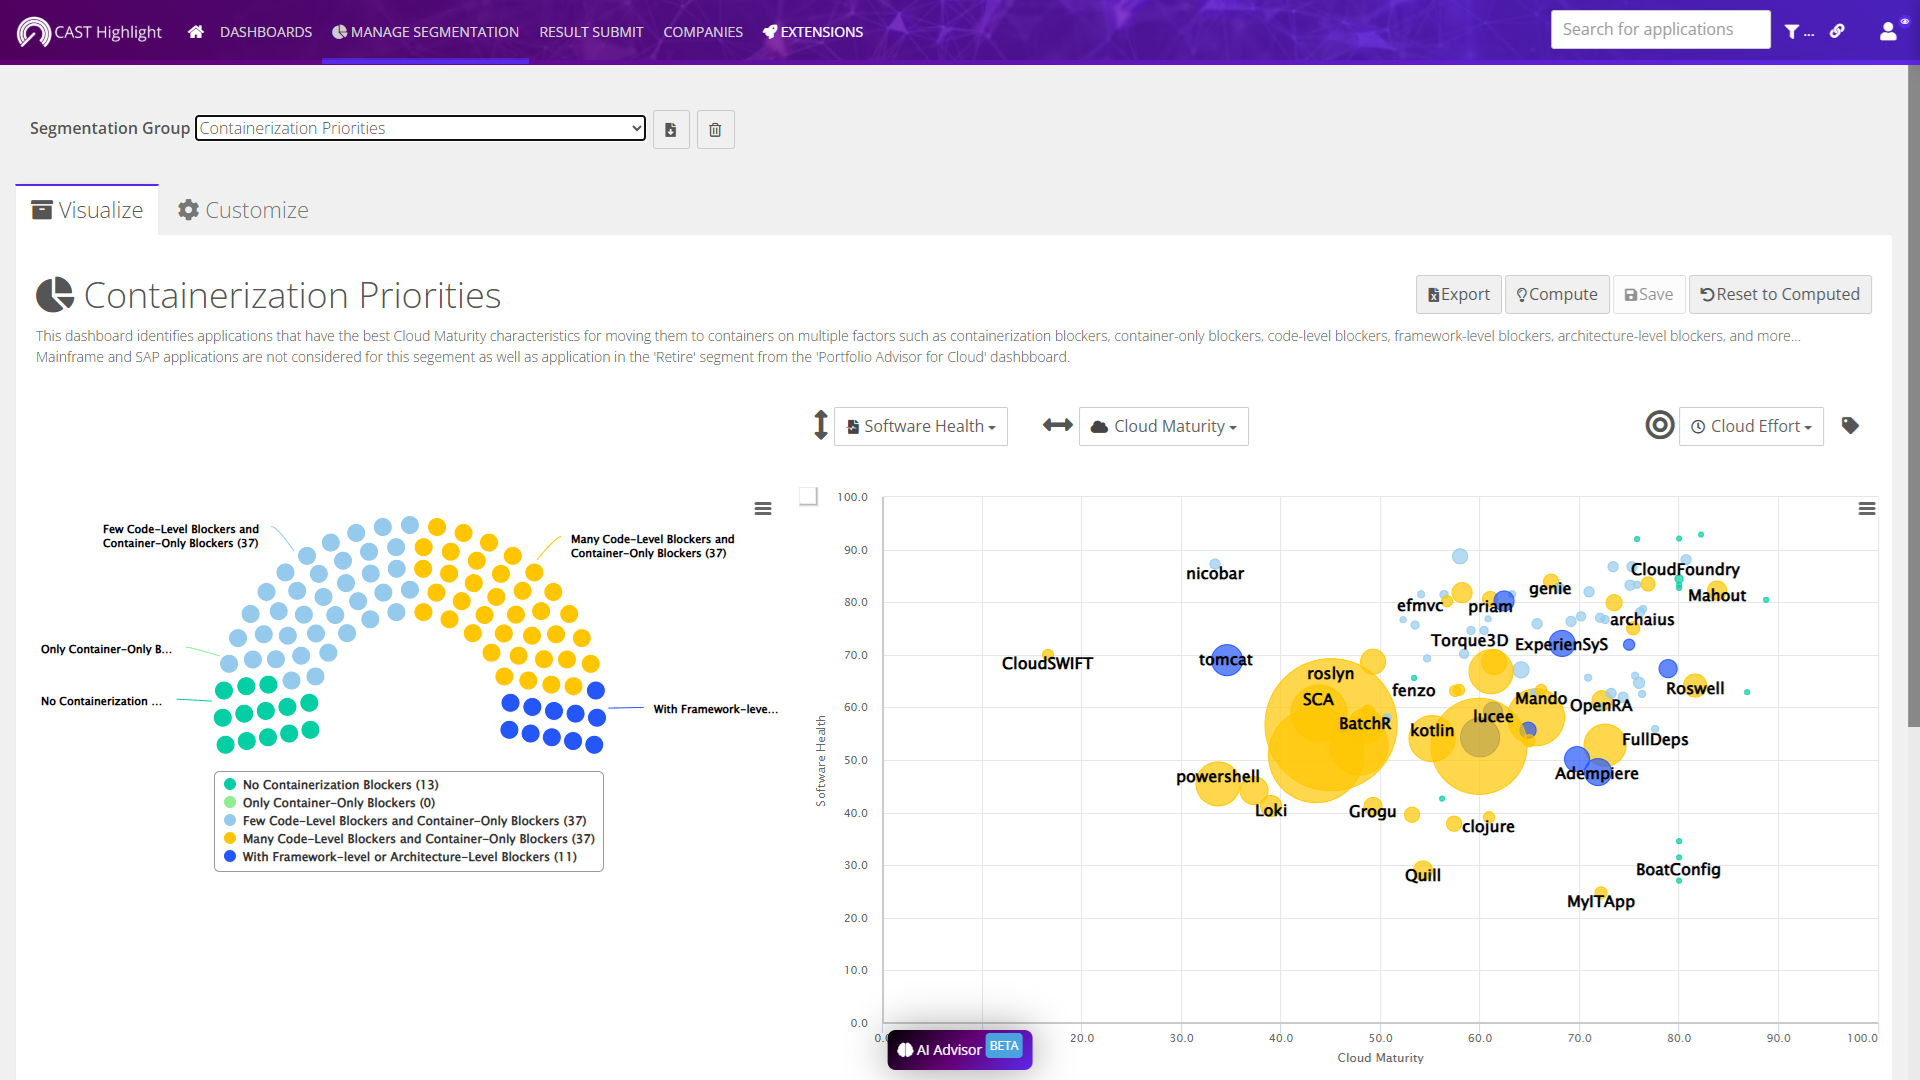Click the link chain icon
The width and height of the screenshot is (1920, 1080).
click(x=1837, y=31)
